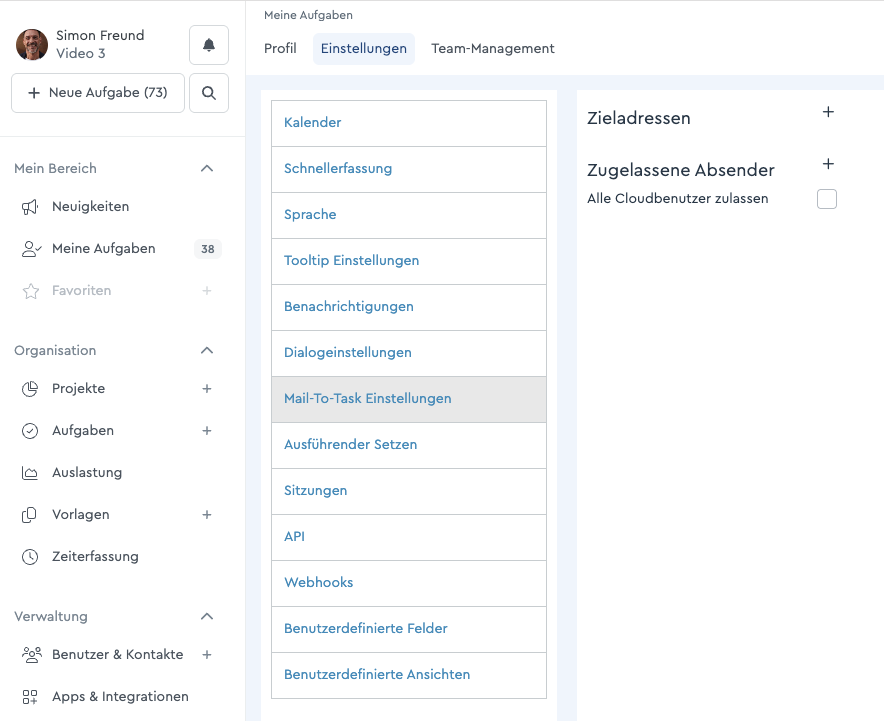Screen dimensions: 884x721
Task: Go to Projekte
Action: [78, 389]
